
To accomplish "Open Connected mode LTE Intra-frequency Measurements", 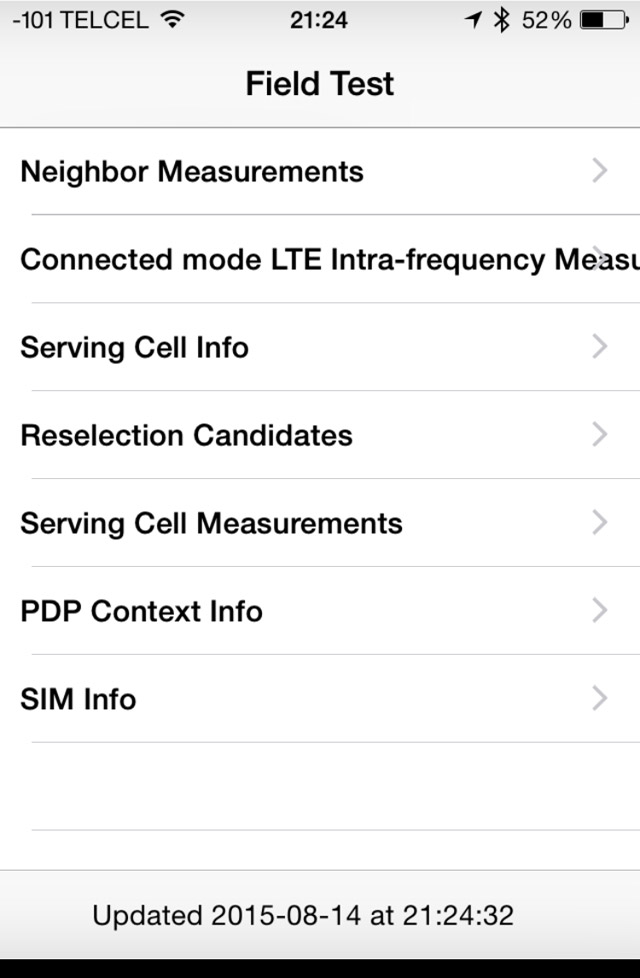I will [320, 260].
